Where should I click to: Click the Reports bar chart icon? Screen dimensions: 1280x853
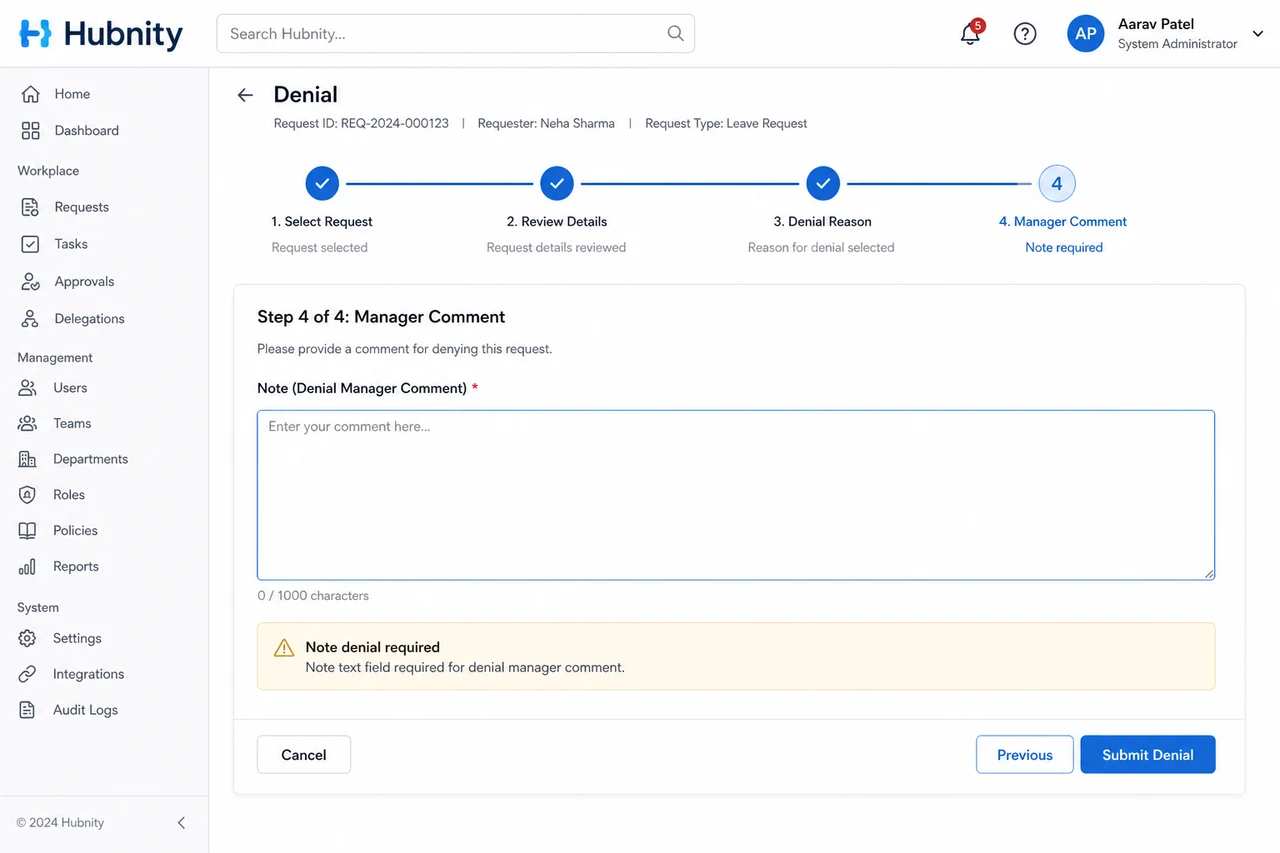[x=28, y=567]
